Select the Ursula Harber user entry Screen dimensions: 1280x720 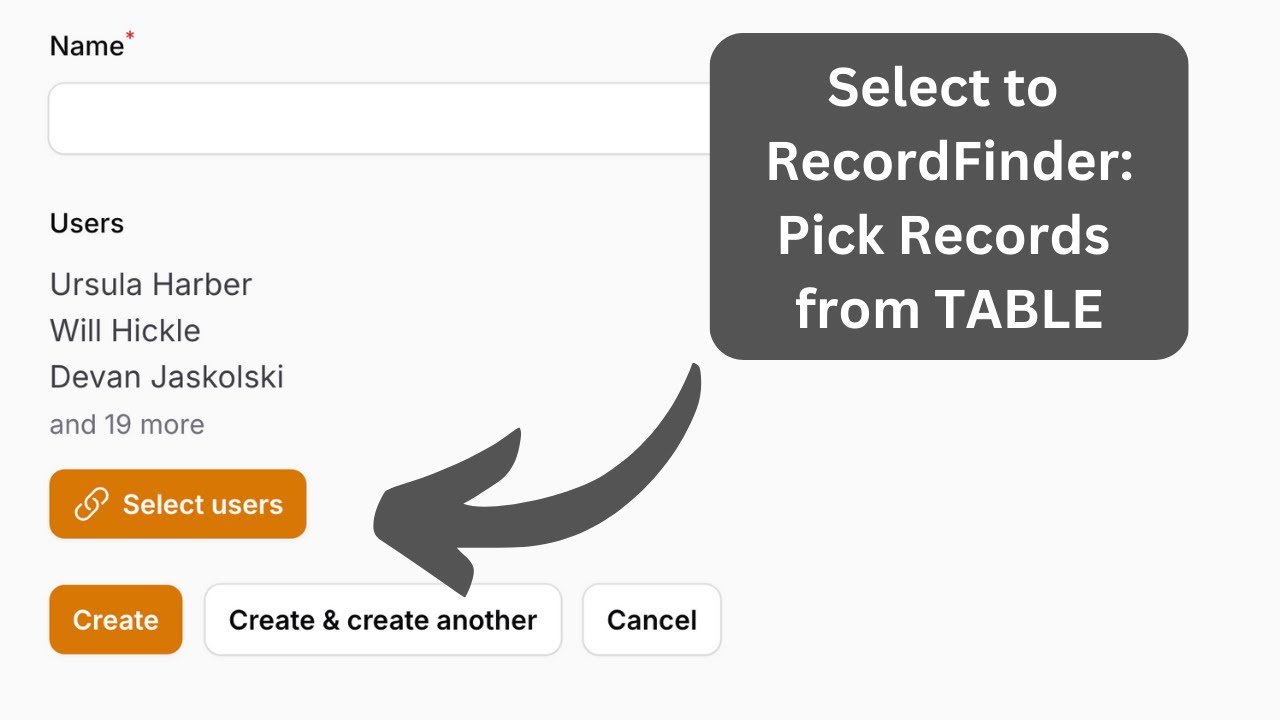pyautogui.click(x=151, y=285)
